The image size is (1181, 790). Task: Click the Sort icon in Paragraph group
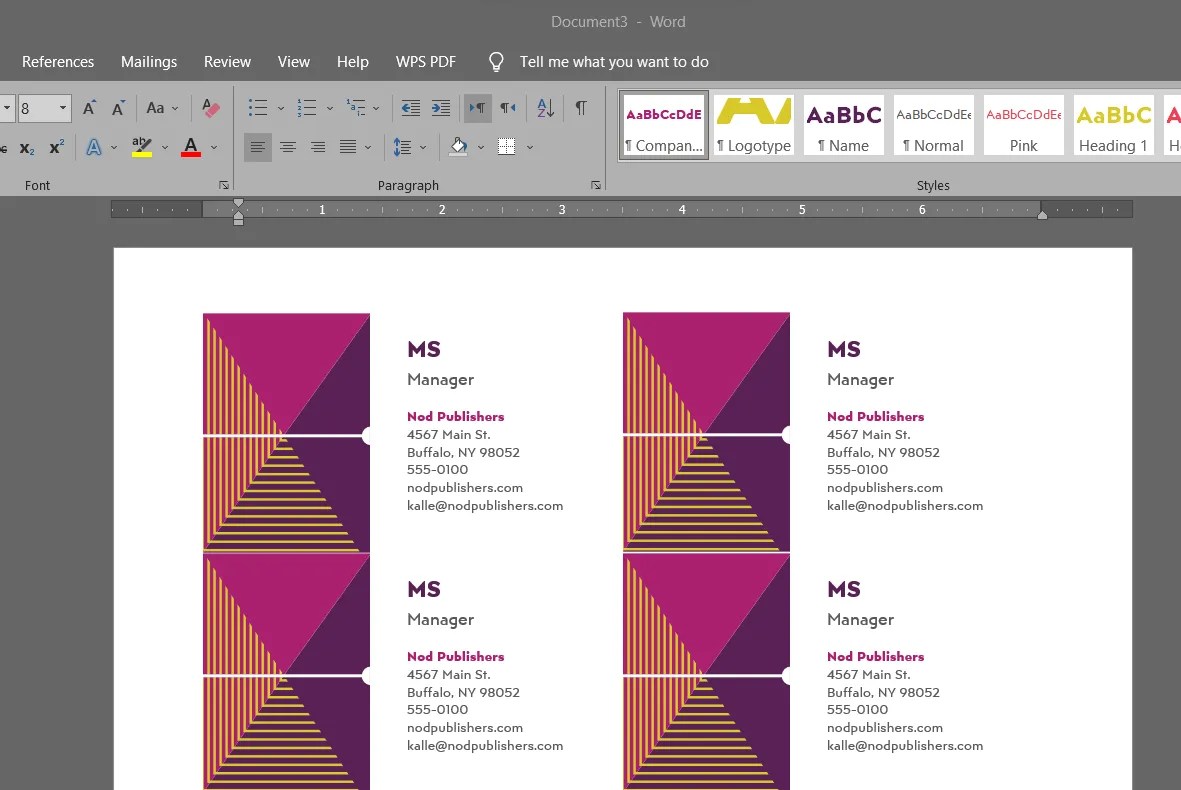tap(543, 107)
